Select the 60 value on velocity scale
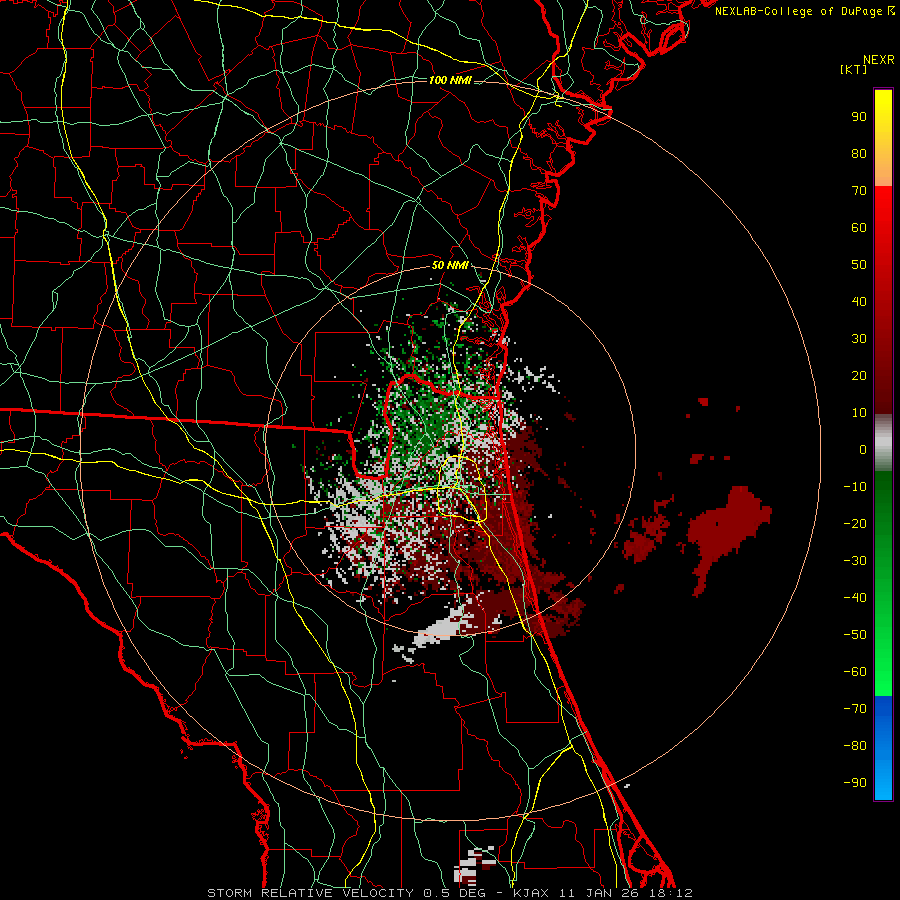This screenshot has height=900, width=900. 859,227
